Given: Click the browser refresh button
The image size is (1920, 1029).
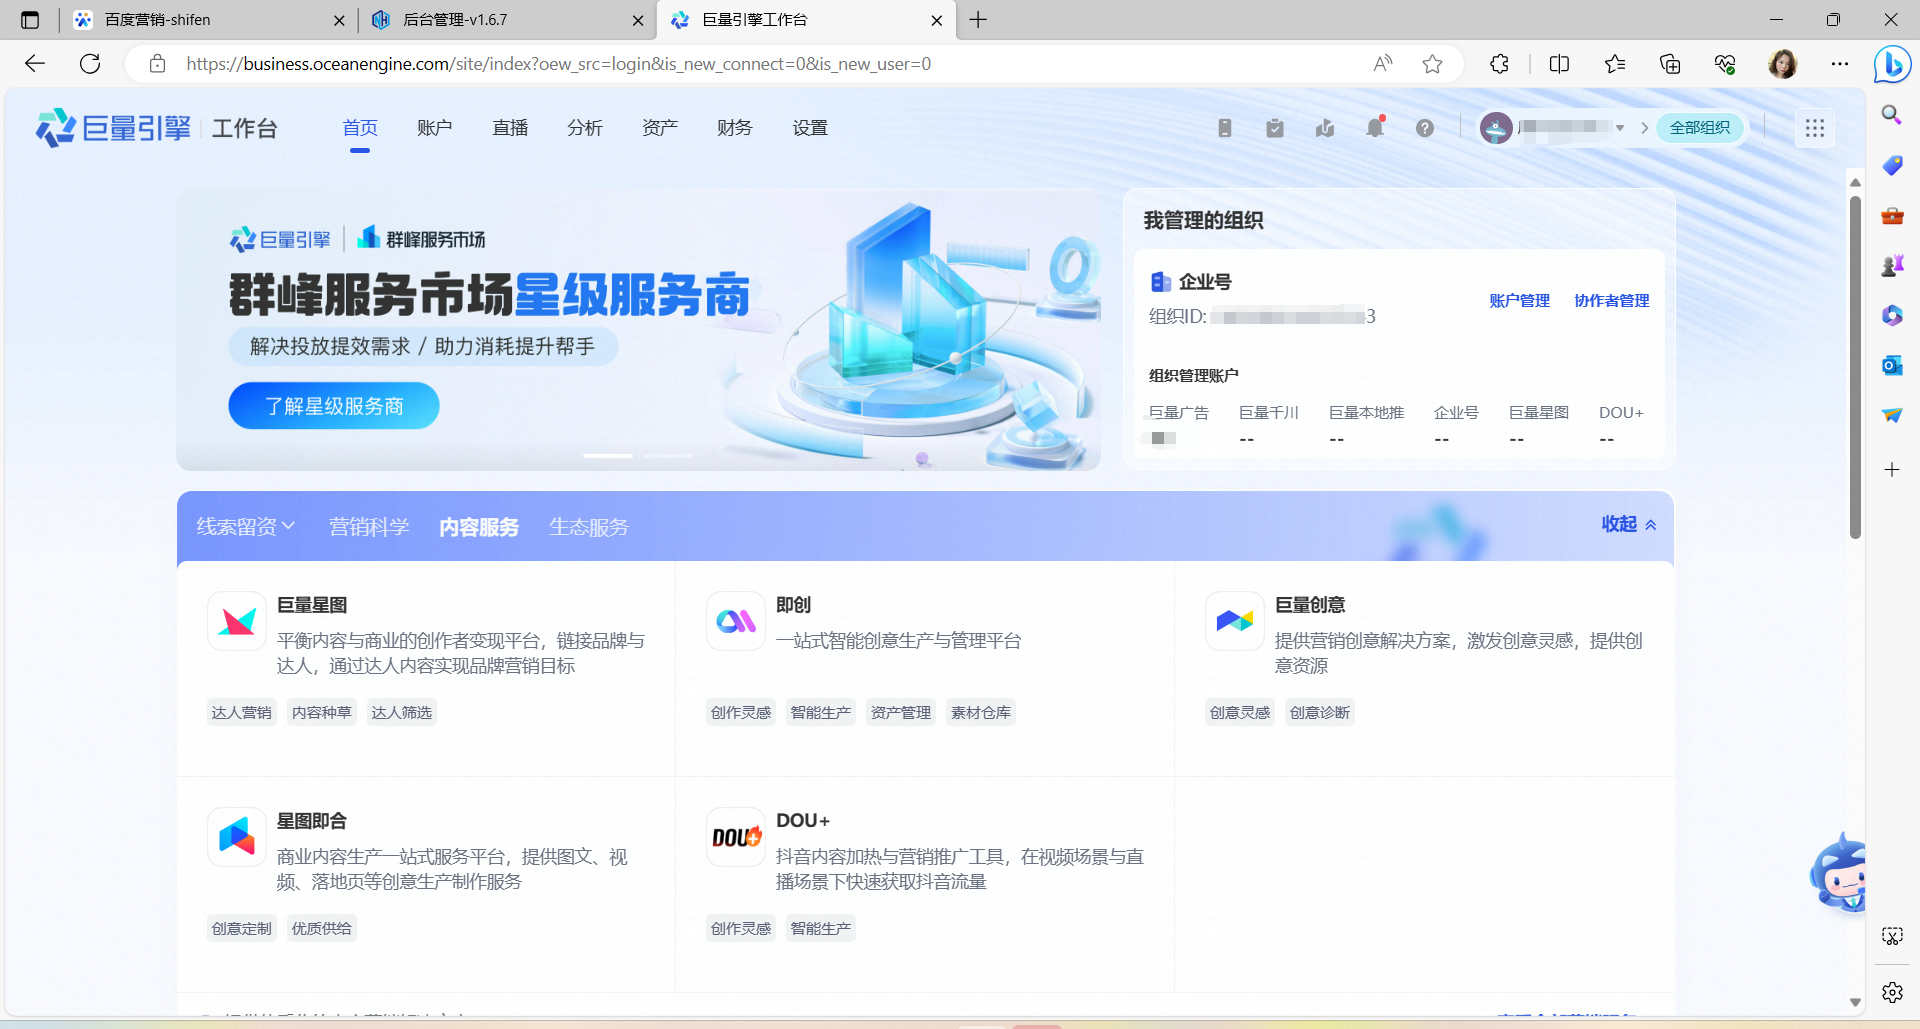Looking at the screenshot, I should (x=90, y=64).
